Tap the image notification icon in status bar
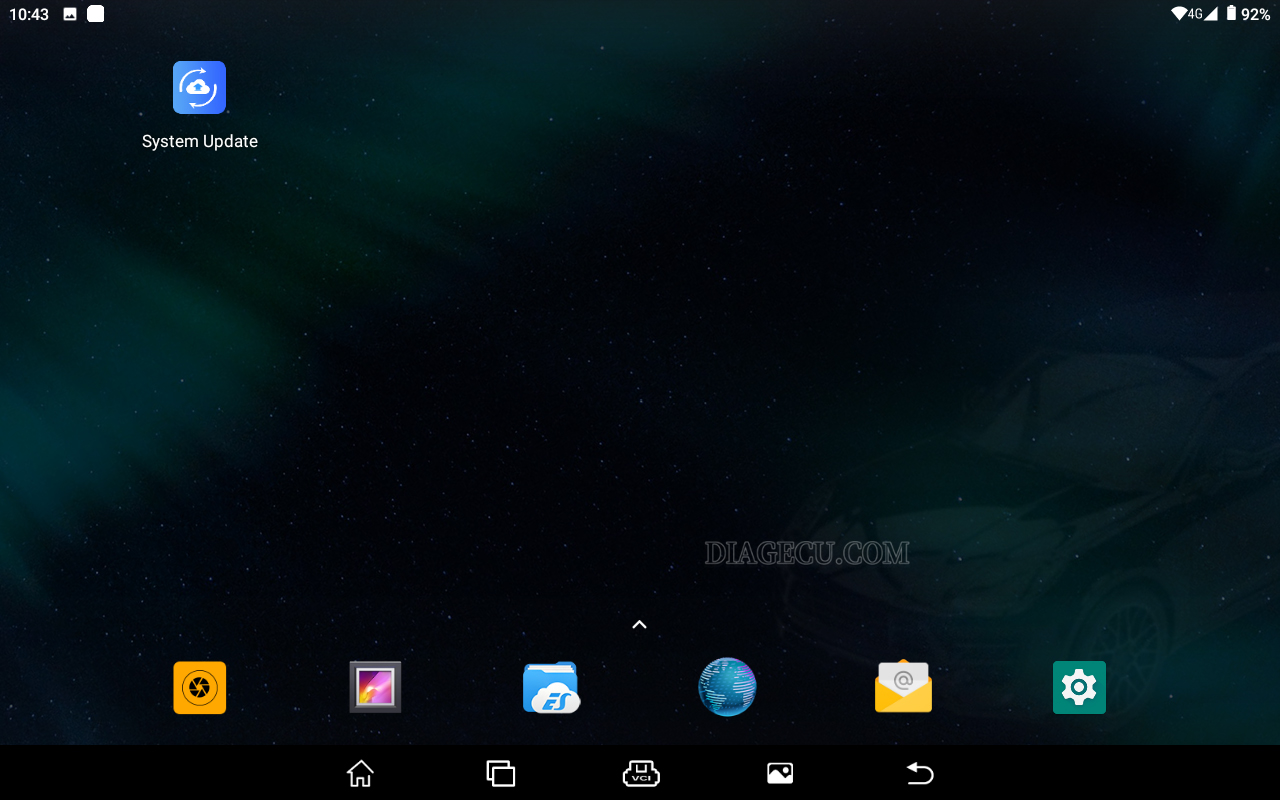Screen dimensions: 1280x800 (70, 14)
